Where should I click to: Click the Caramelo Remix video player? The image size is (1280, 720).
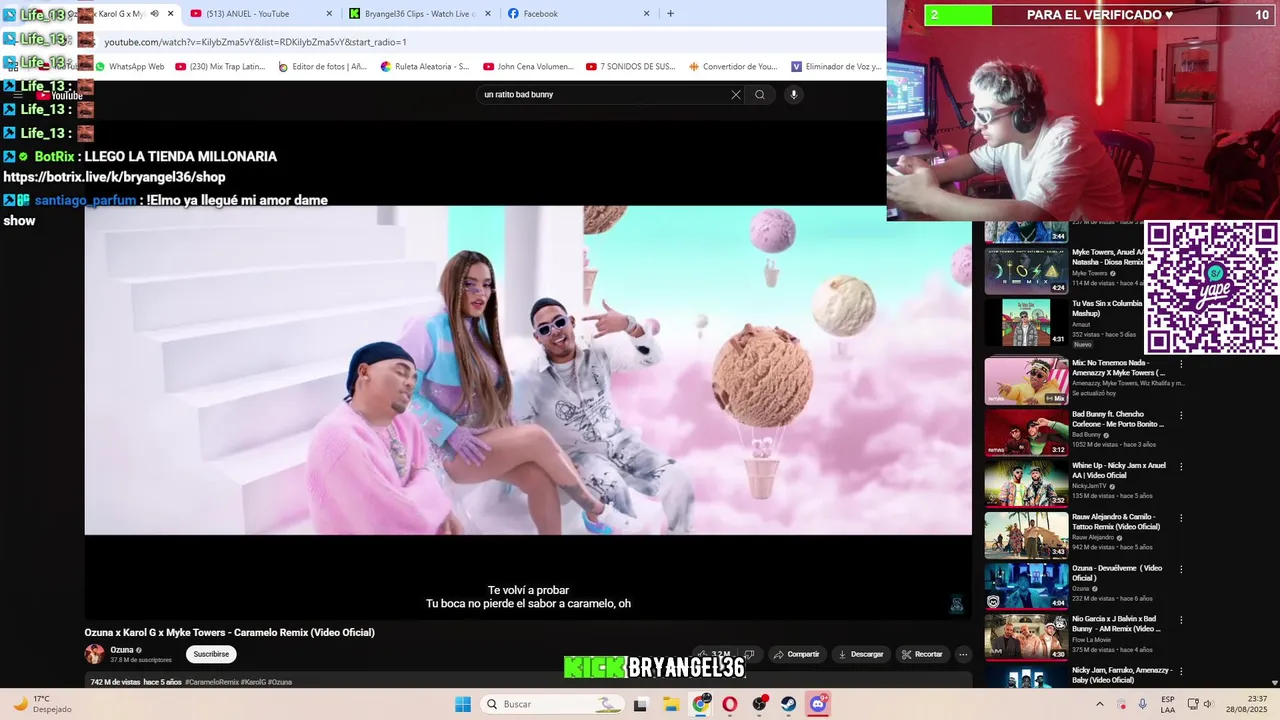point(528,370)
